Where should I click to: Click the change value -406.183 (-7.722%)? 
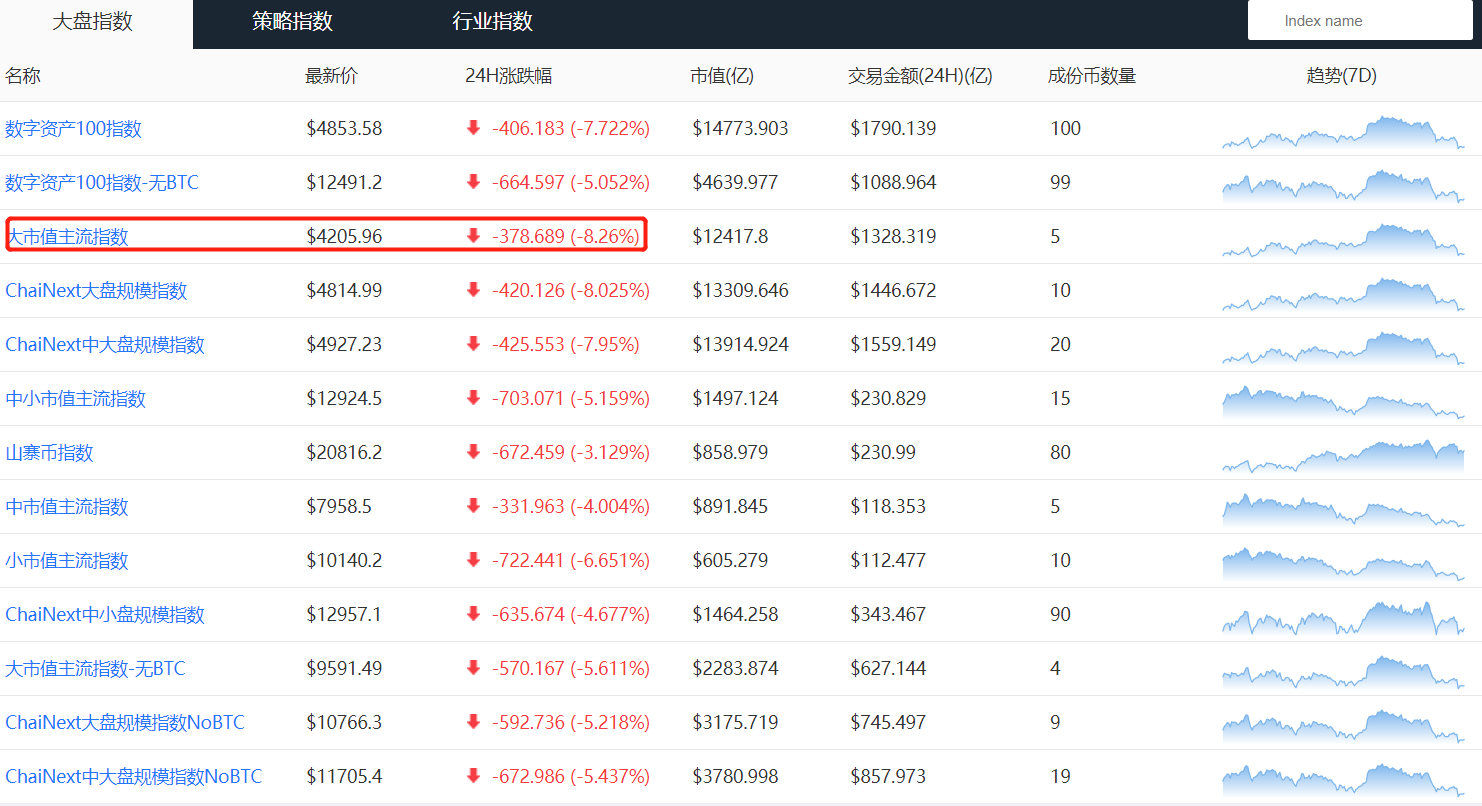coord(571,128)
